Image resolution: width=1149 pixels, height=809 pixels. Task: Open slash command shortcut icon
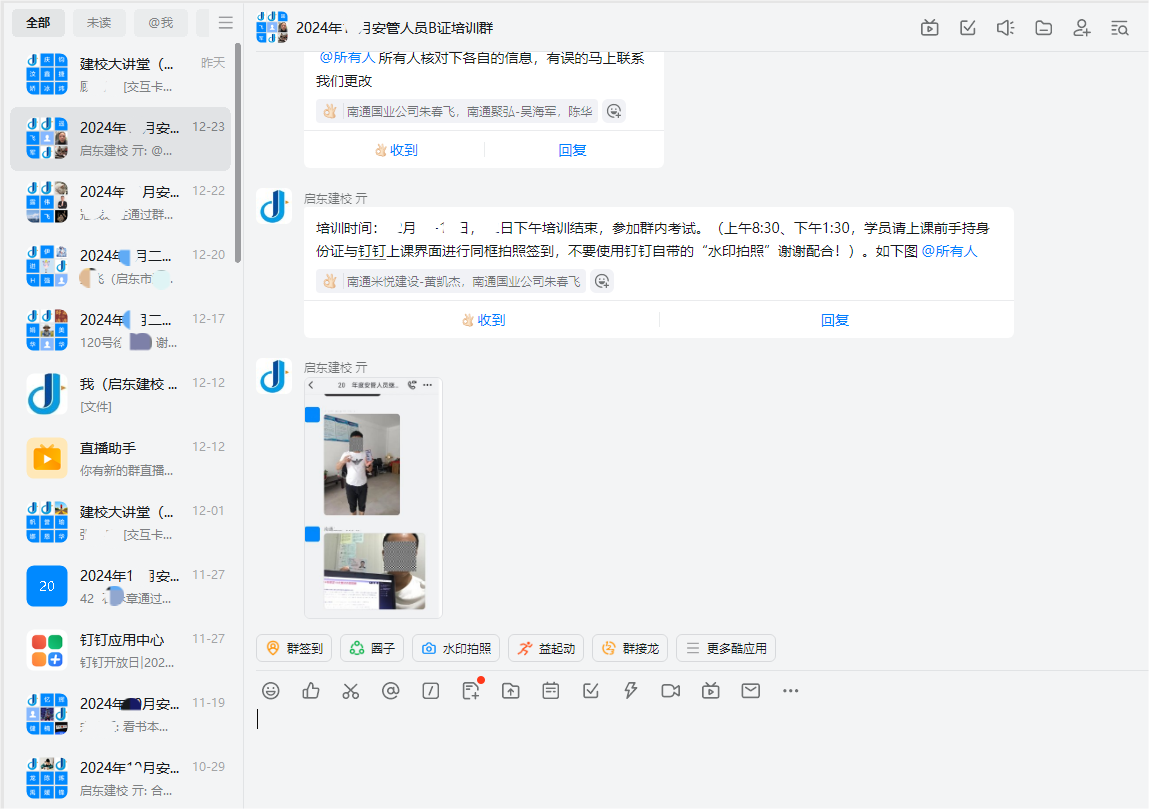(431, 690)
